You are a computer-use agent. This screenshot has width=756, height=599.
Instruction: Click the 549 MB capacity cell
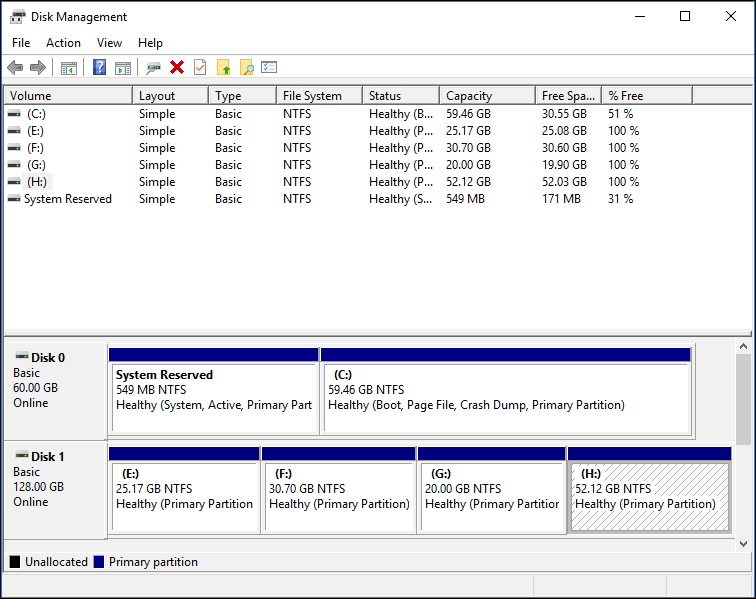click(465, 199)
